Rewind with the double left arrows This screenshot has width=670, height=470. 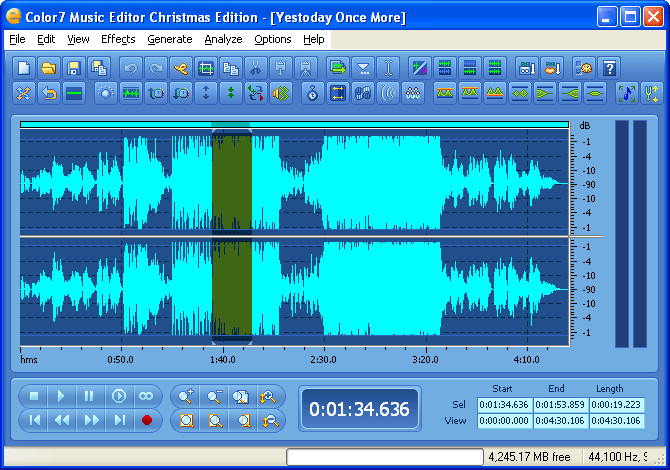point(62,420)
